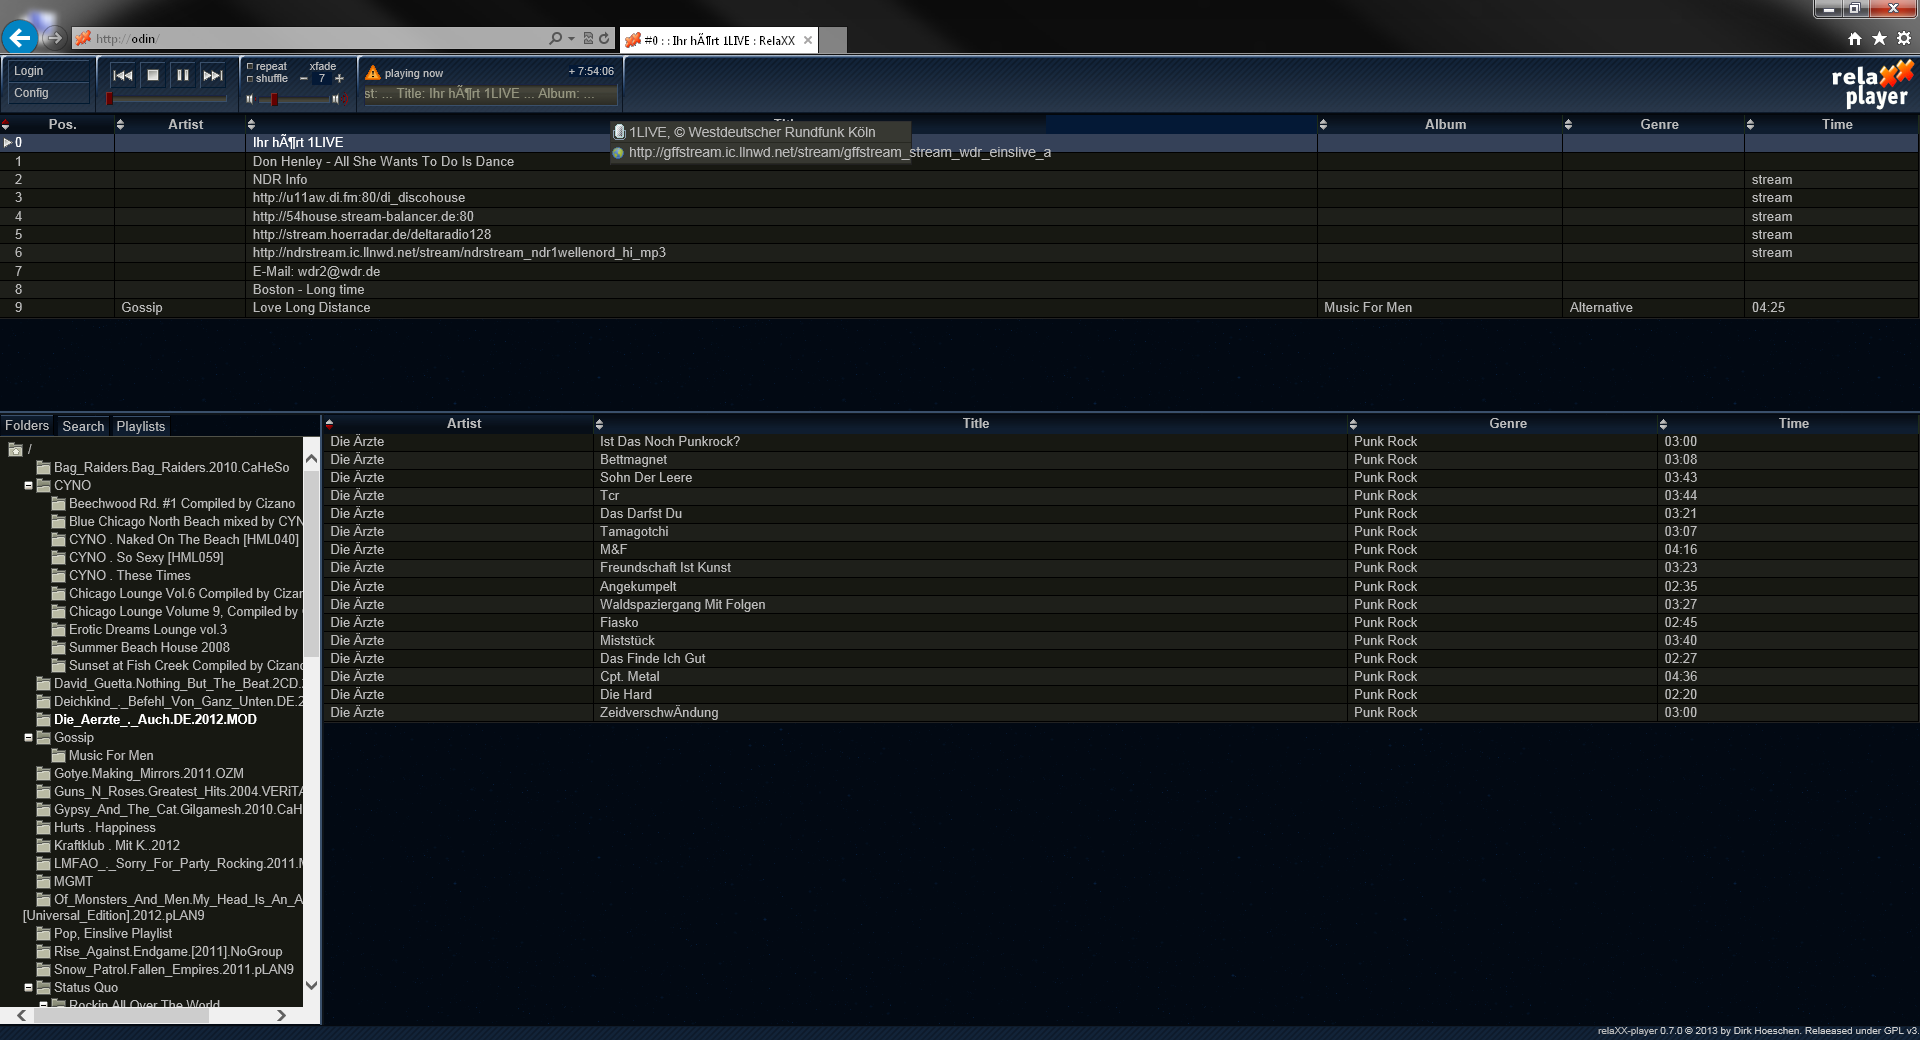Skip to the previous track
This screenshot has height=1040, width=1920.
[x=123, y=75]
